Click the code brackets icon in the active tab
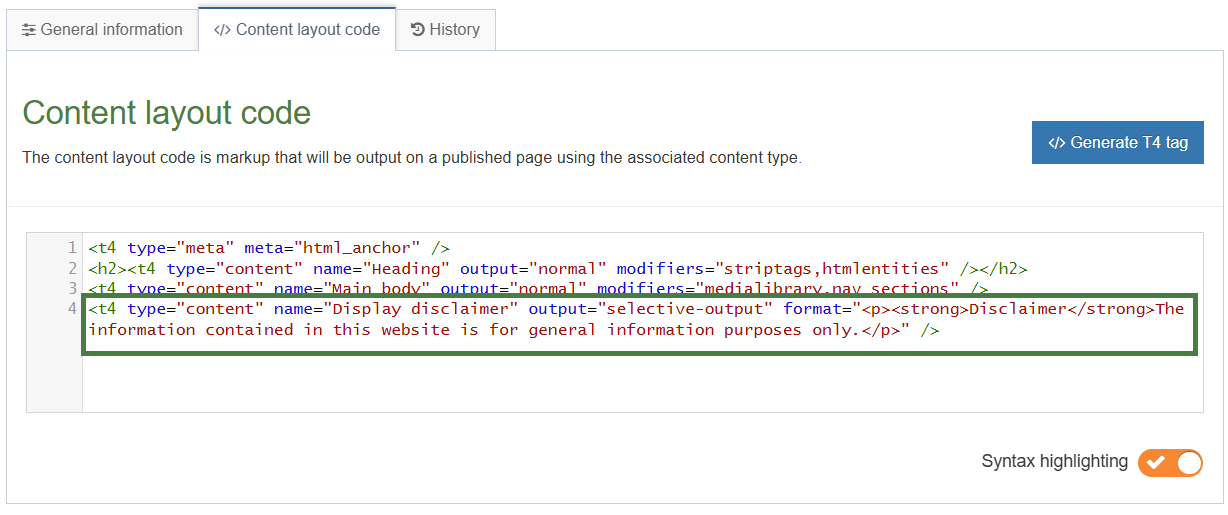1228x515 pixels. tap(222, 30)
